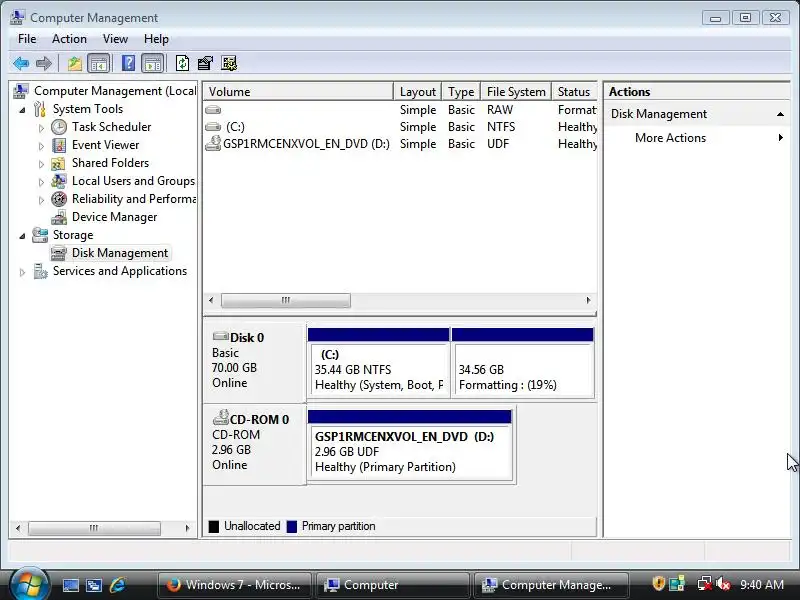
Task: Expand the Shared Folders node
Action: (41, 164)
